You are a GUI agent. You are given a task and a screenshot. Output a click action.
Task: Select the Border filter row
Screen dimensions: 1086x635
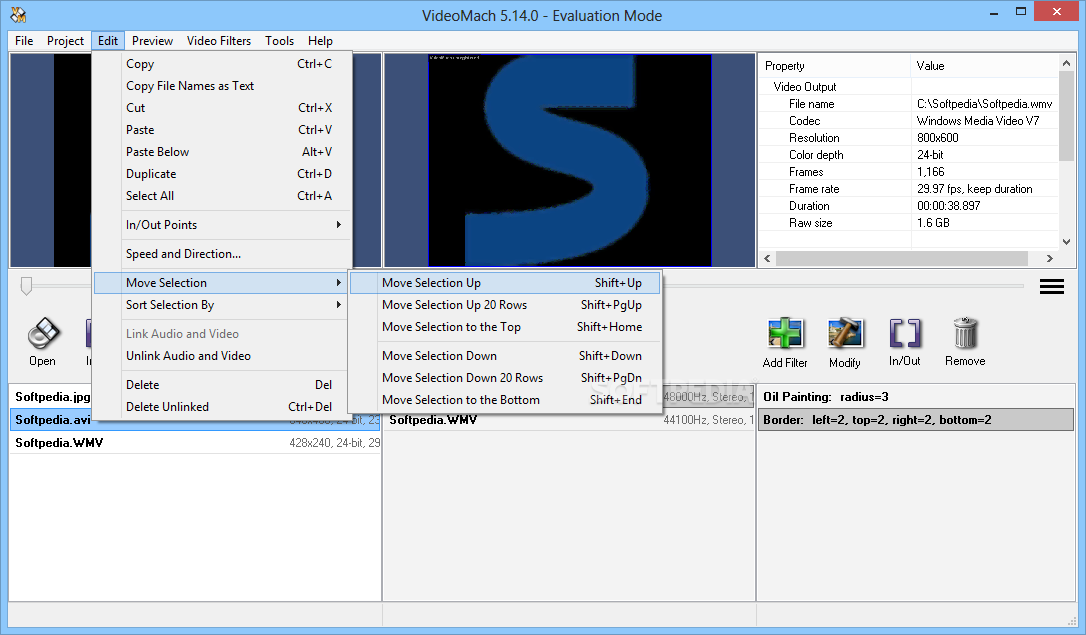[916, 420]
